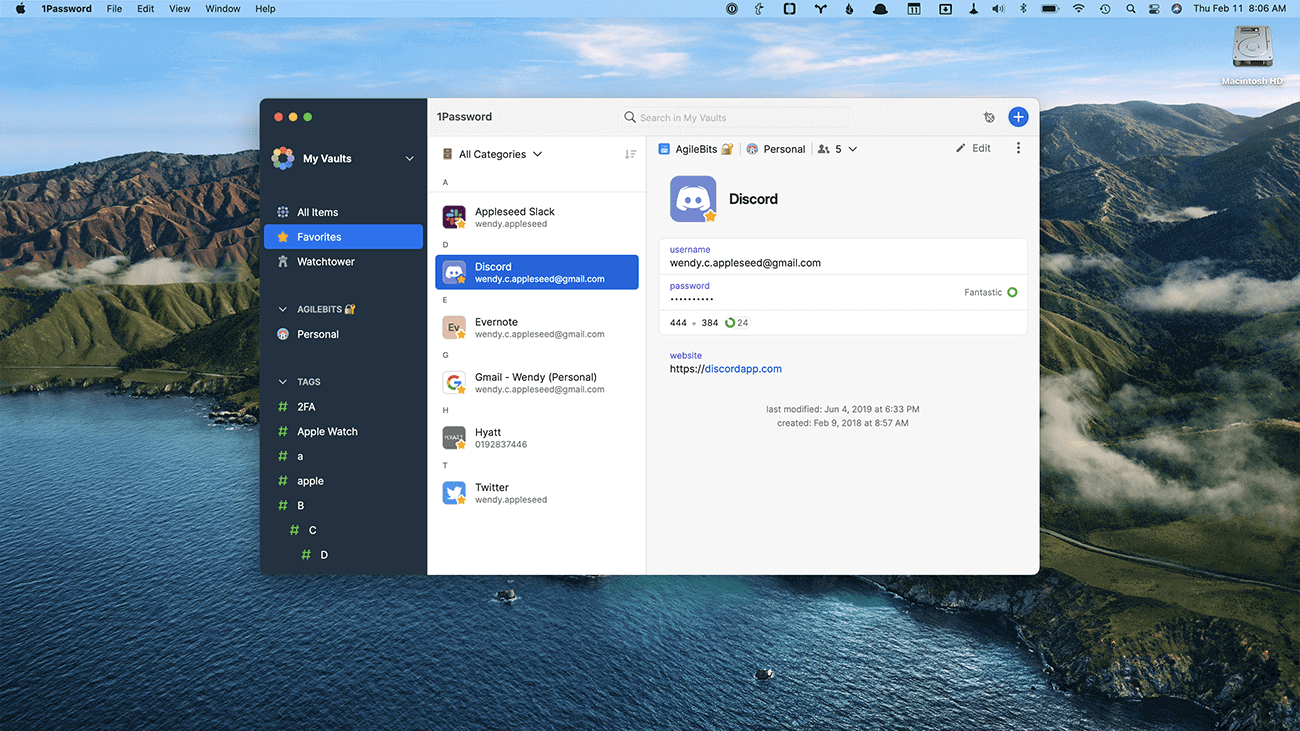
Task: Click the new item plus button
Action: pos(1018,116)
